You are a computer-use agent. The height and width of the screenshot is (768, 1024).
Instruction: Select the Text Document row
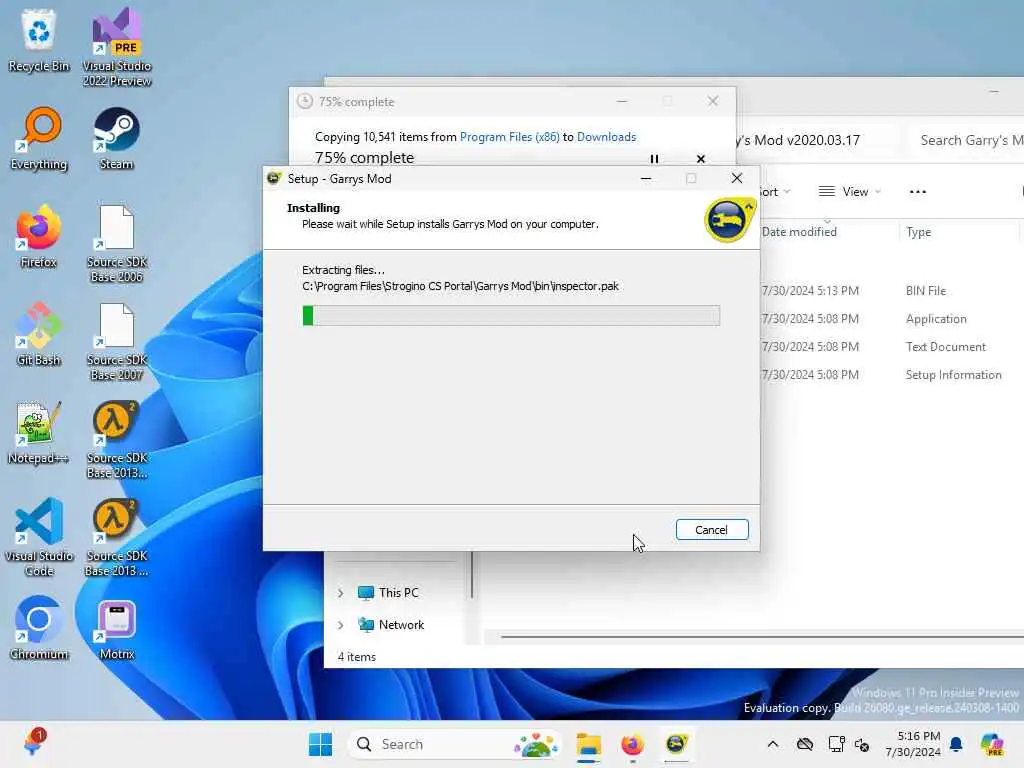(891, 347)
